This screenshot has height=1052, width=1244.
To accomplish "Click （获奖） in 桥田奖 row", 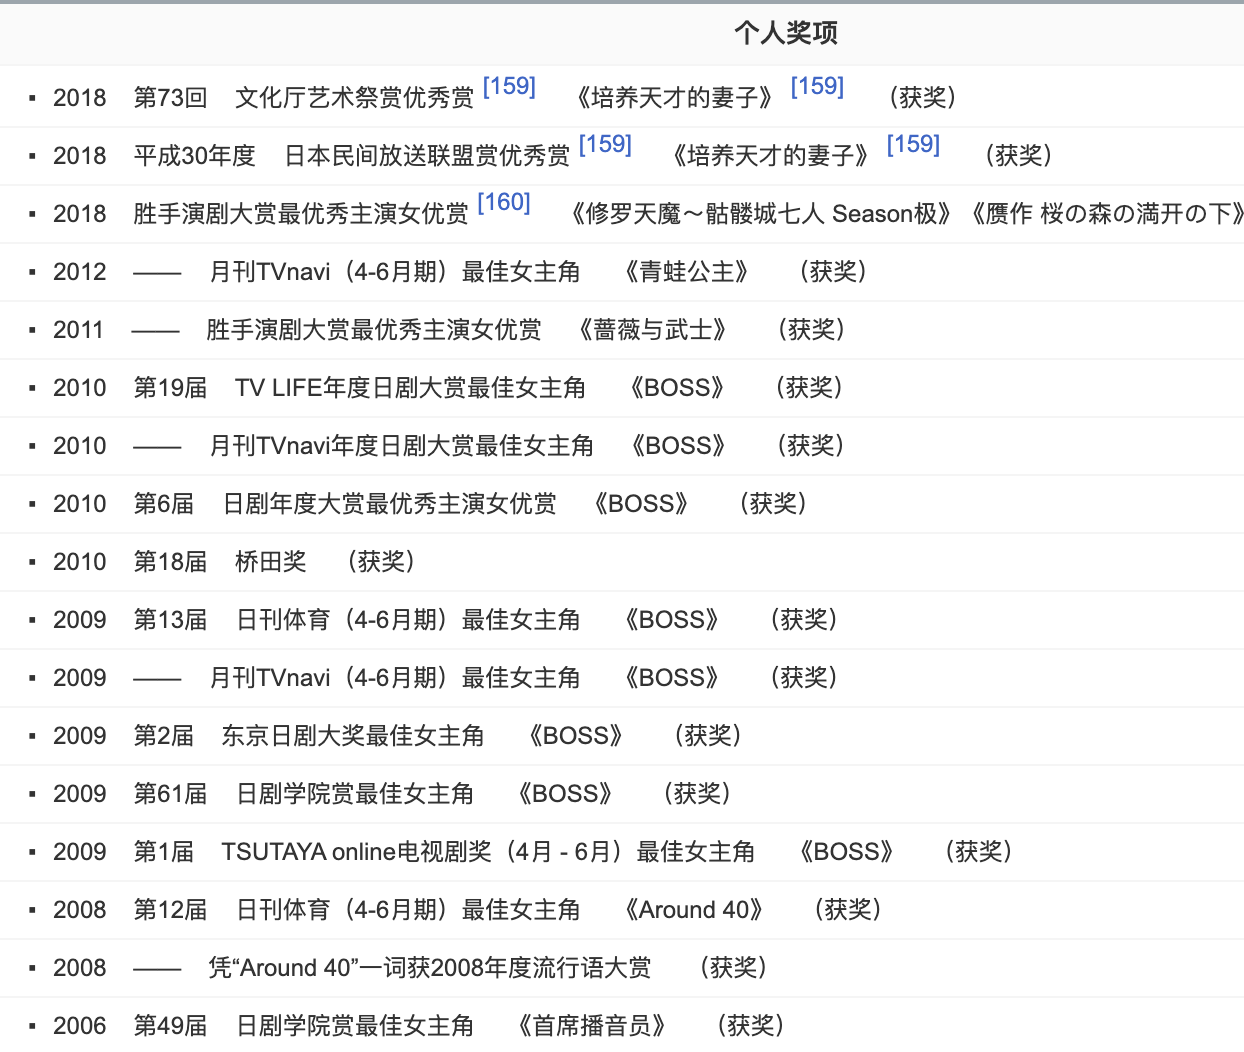I will point(381,562).
